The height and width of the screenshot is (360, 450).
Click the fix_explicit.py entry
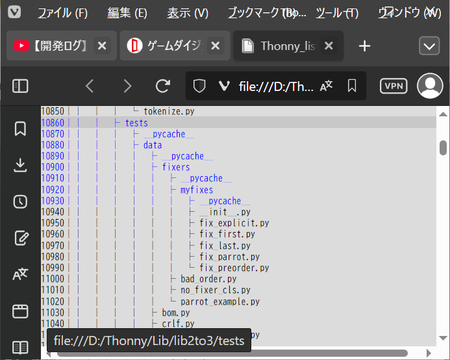point(234,223)
